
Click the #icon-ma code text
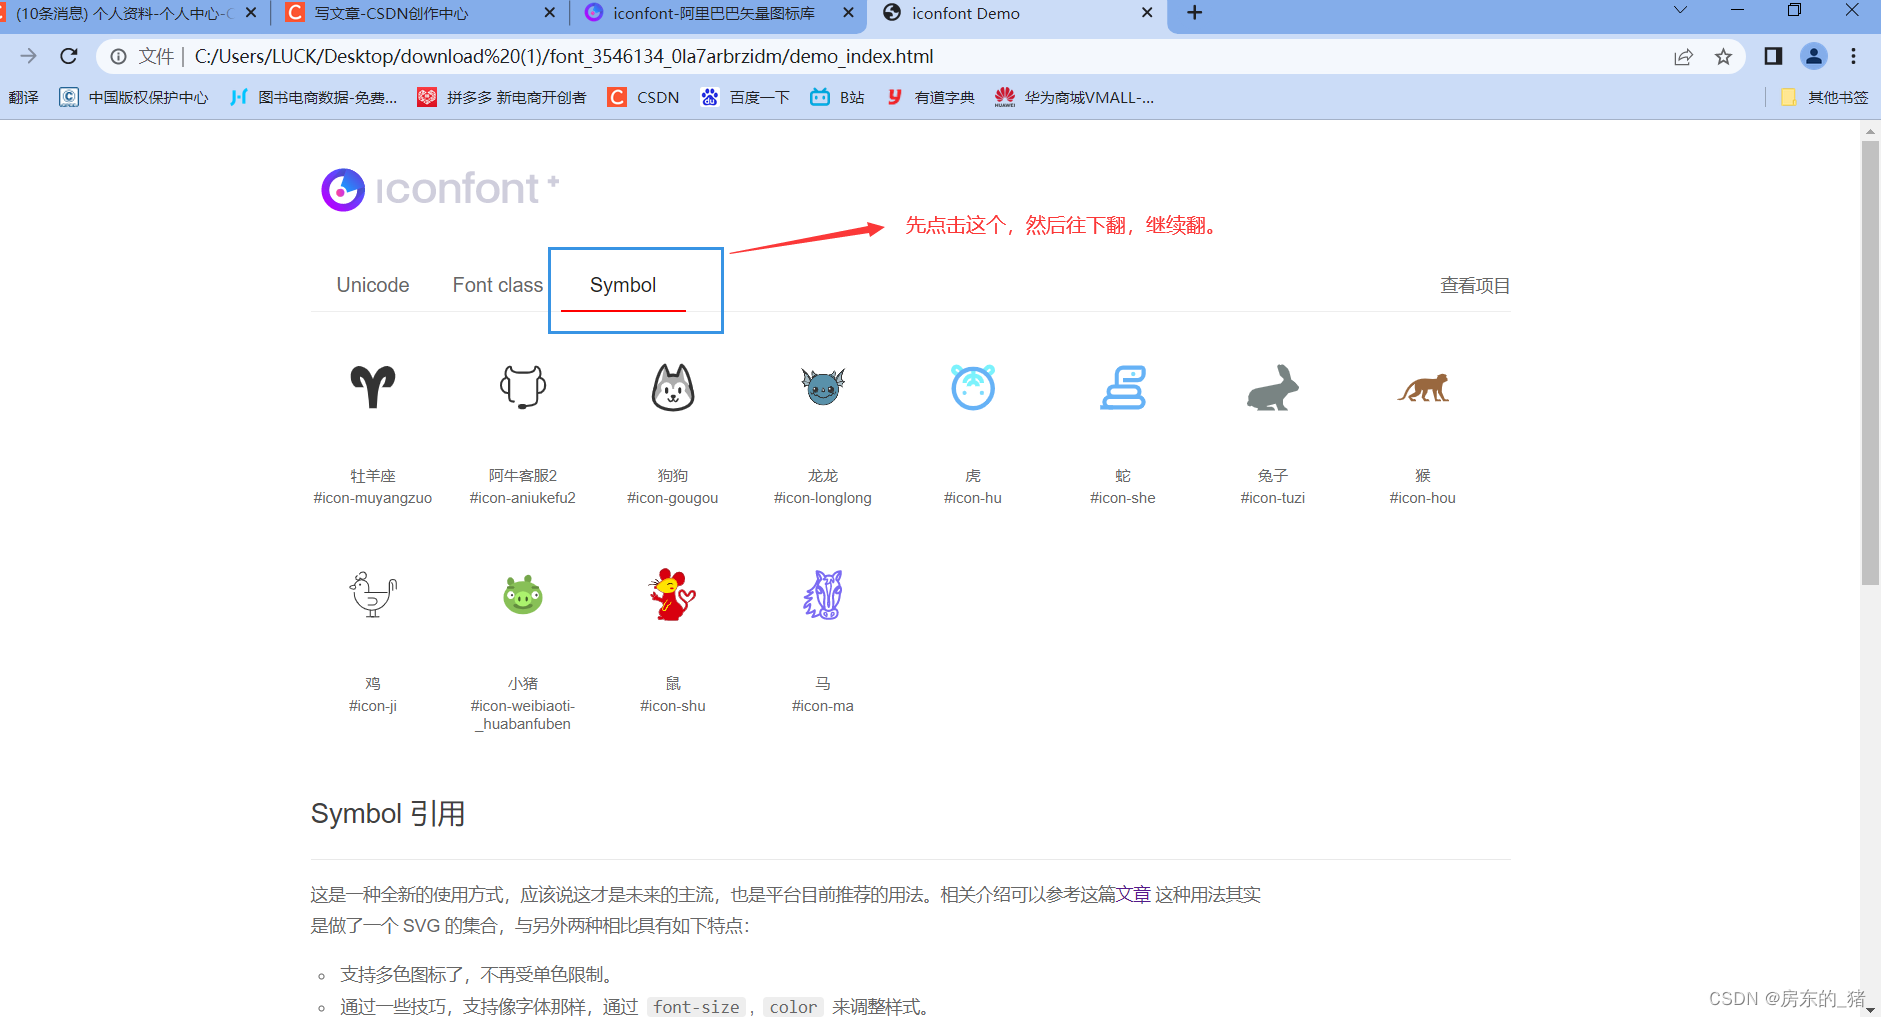[823, 706]
